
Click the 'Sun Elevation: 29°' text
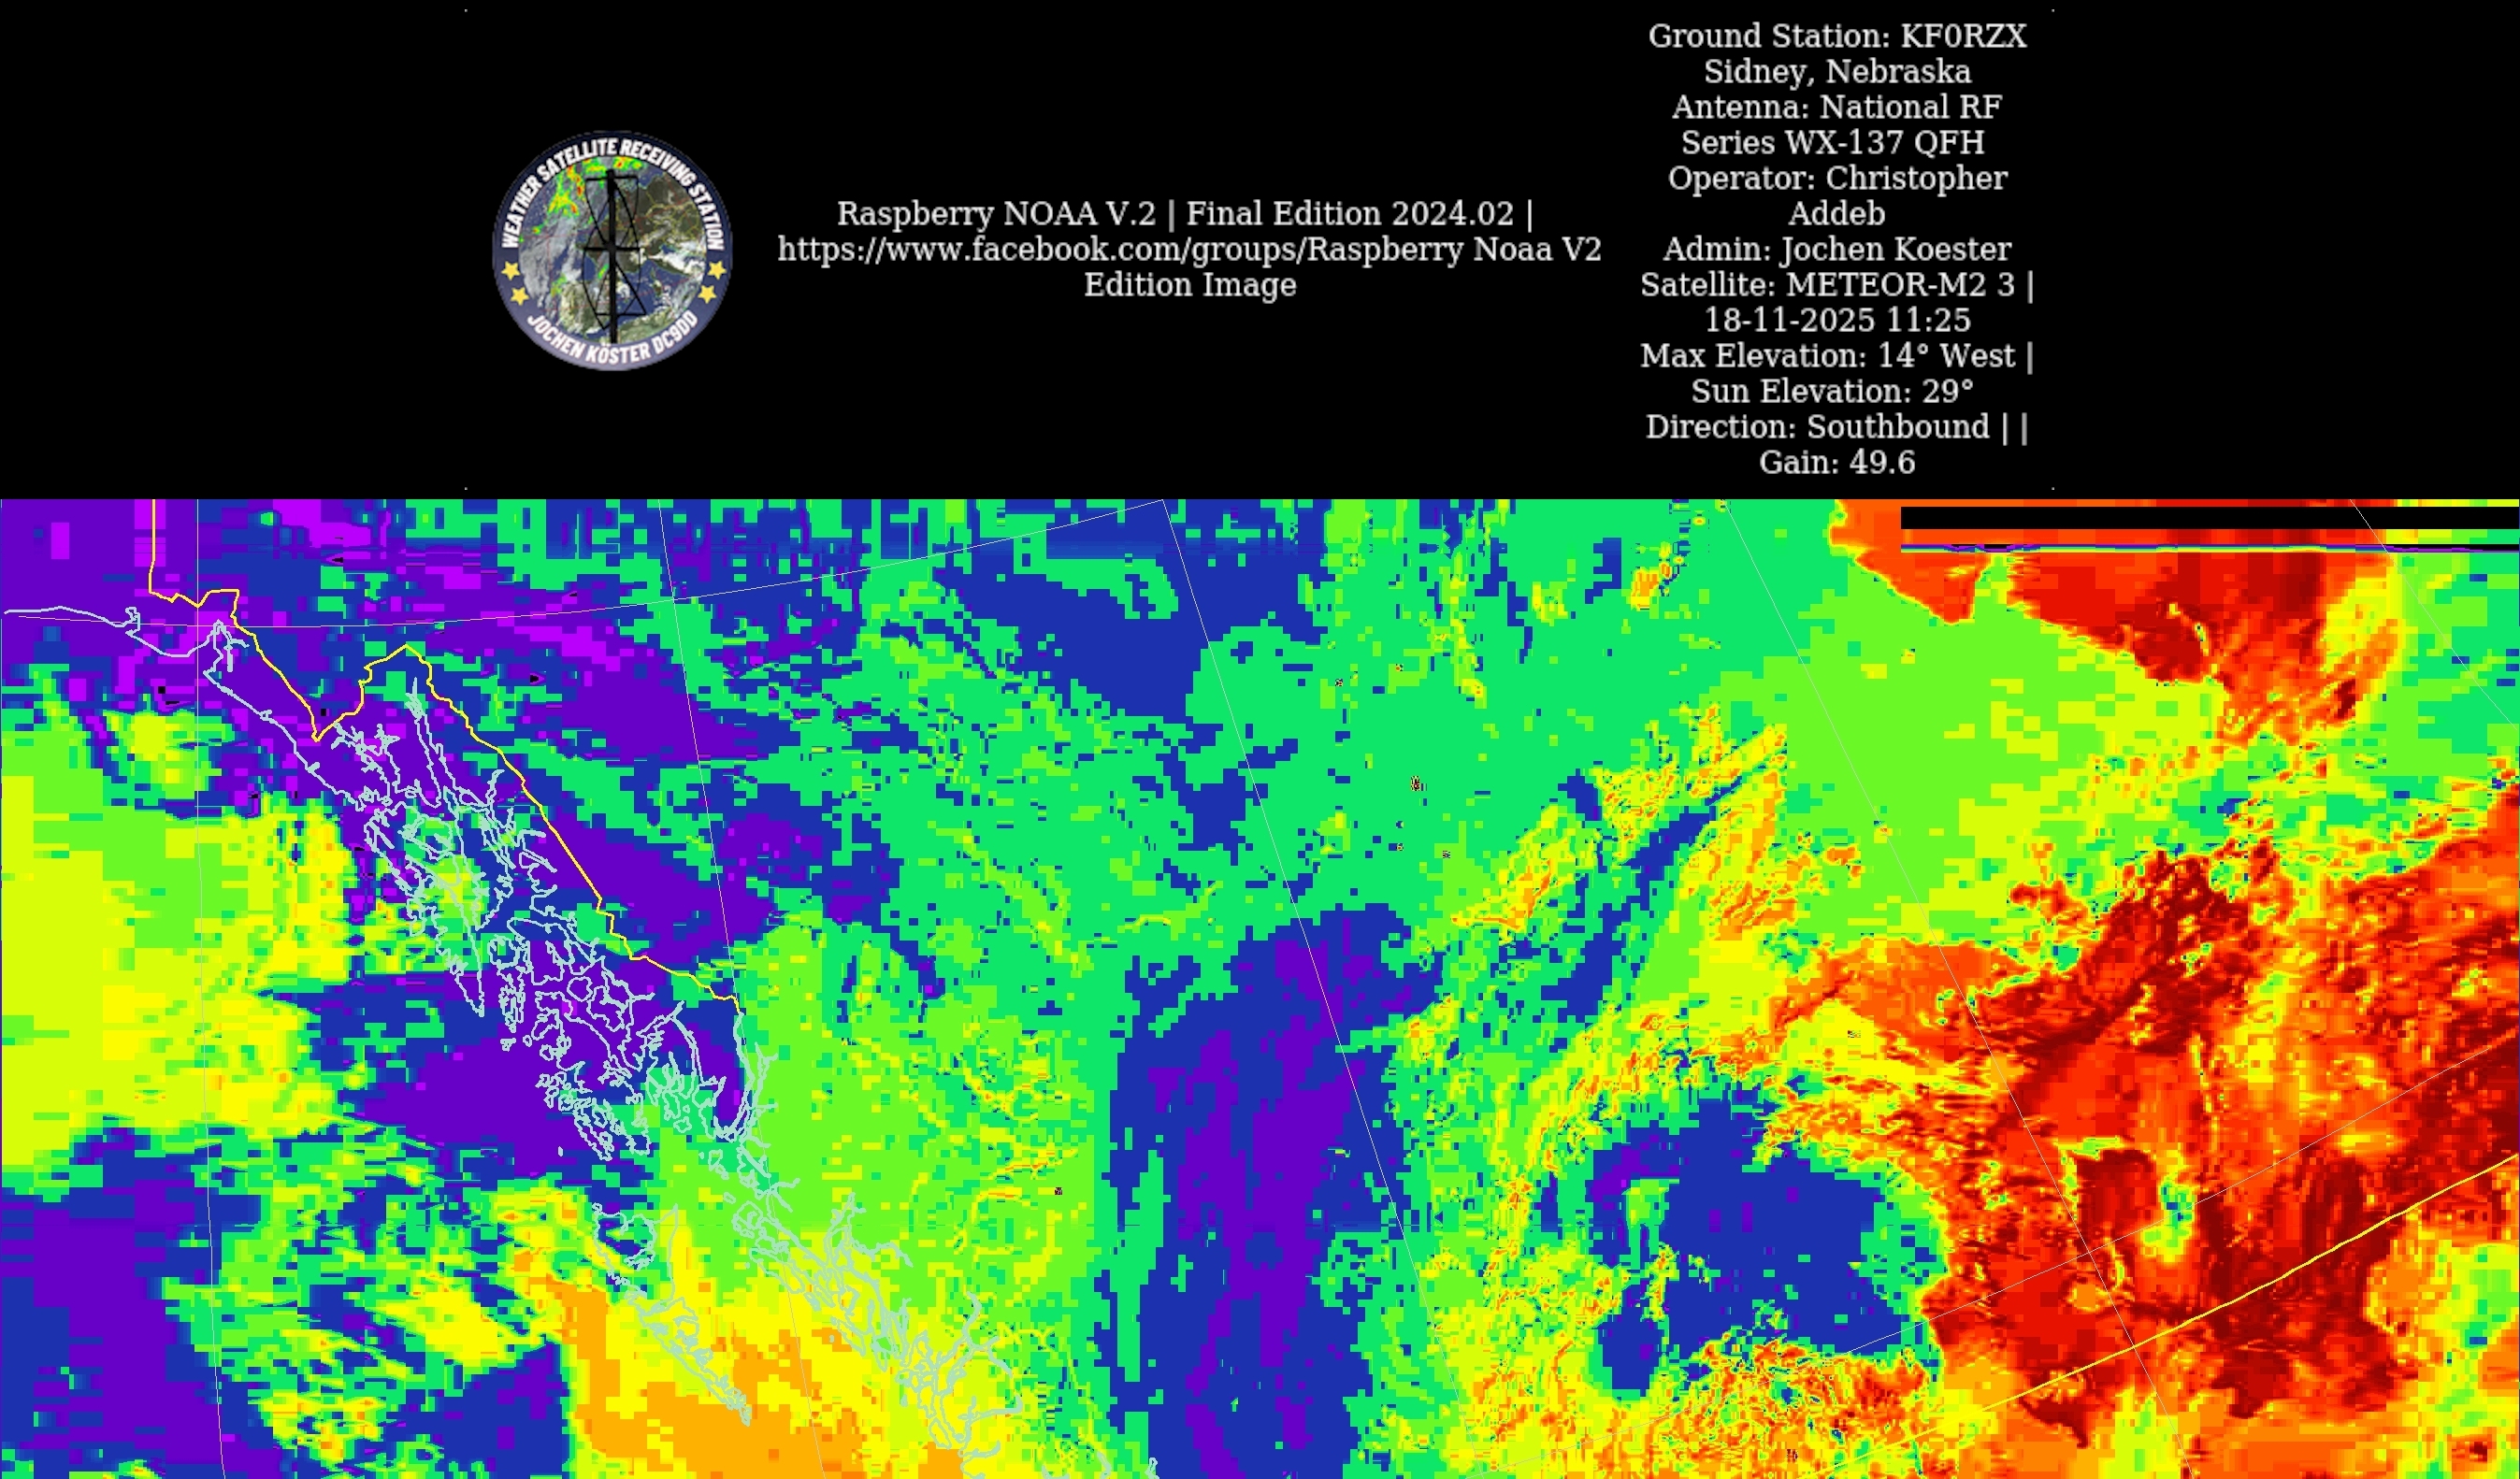tap(1832, 391)
